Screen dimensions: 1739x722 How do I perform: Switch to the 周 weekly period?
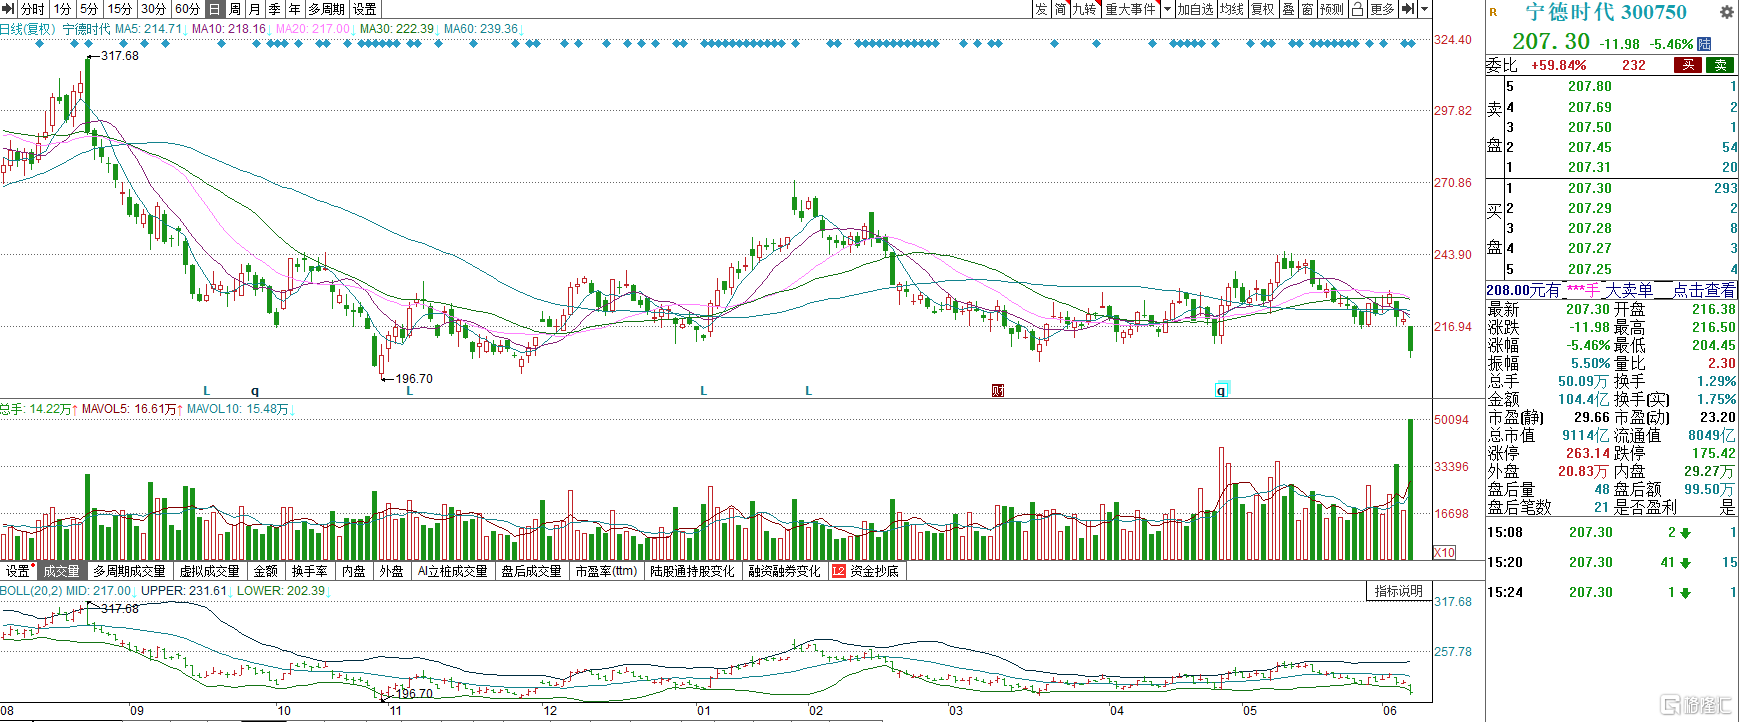click(235, 9)
